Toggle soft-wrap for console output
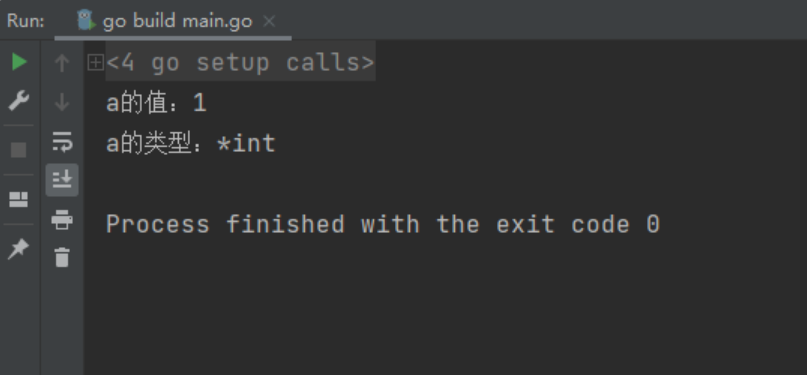The width and height of the screenshot is (807, 375). pos(62,141)
